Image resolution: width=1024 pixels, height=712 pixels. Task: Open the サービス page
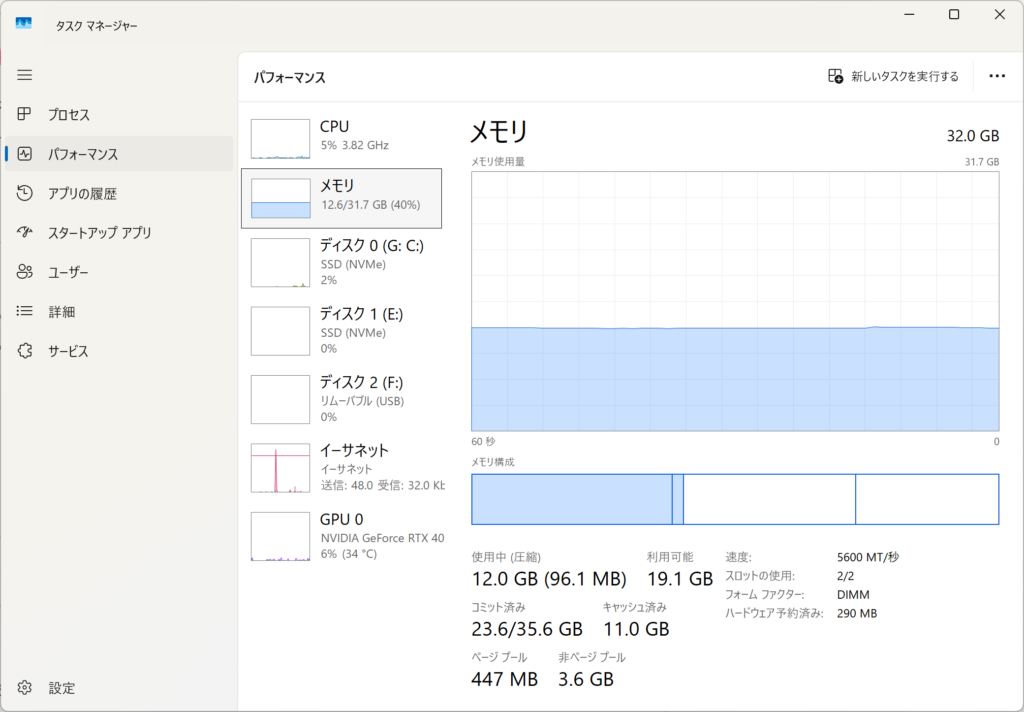(x=119, y=351)
